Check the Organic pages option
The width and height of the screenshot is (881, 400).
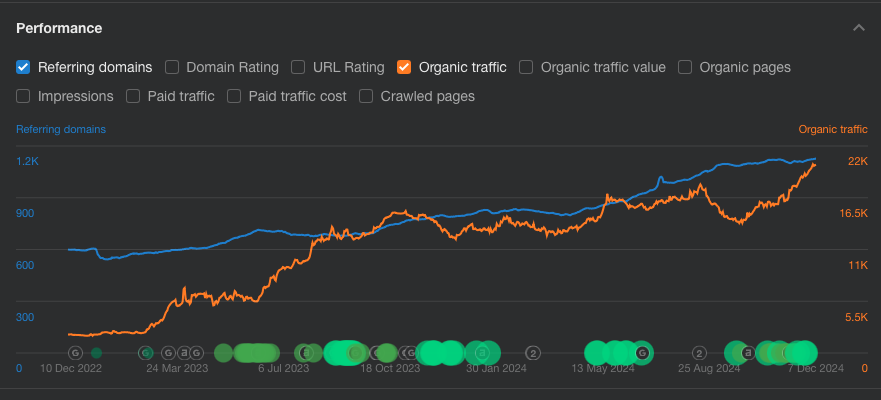pyautogui.click(x=685, y=68)
